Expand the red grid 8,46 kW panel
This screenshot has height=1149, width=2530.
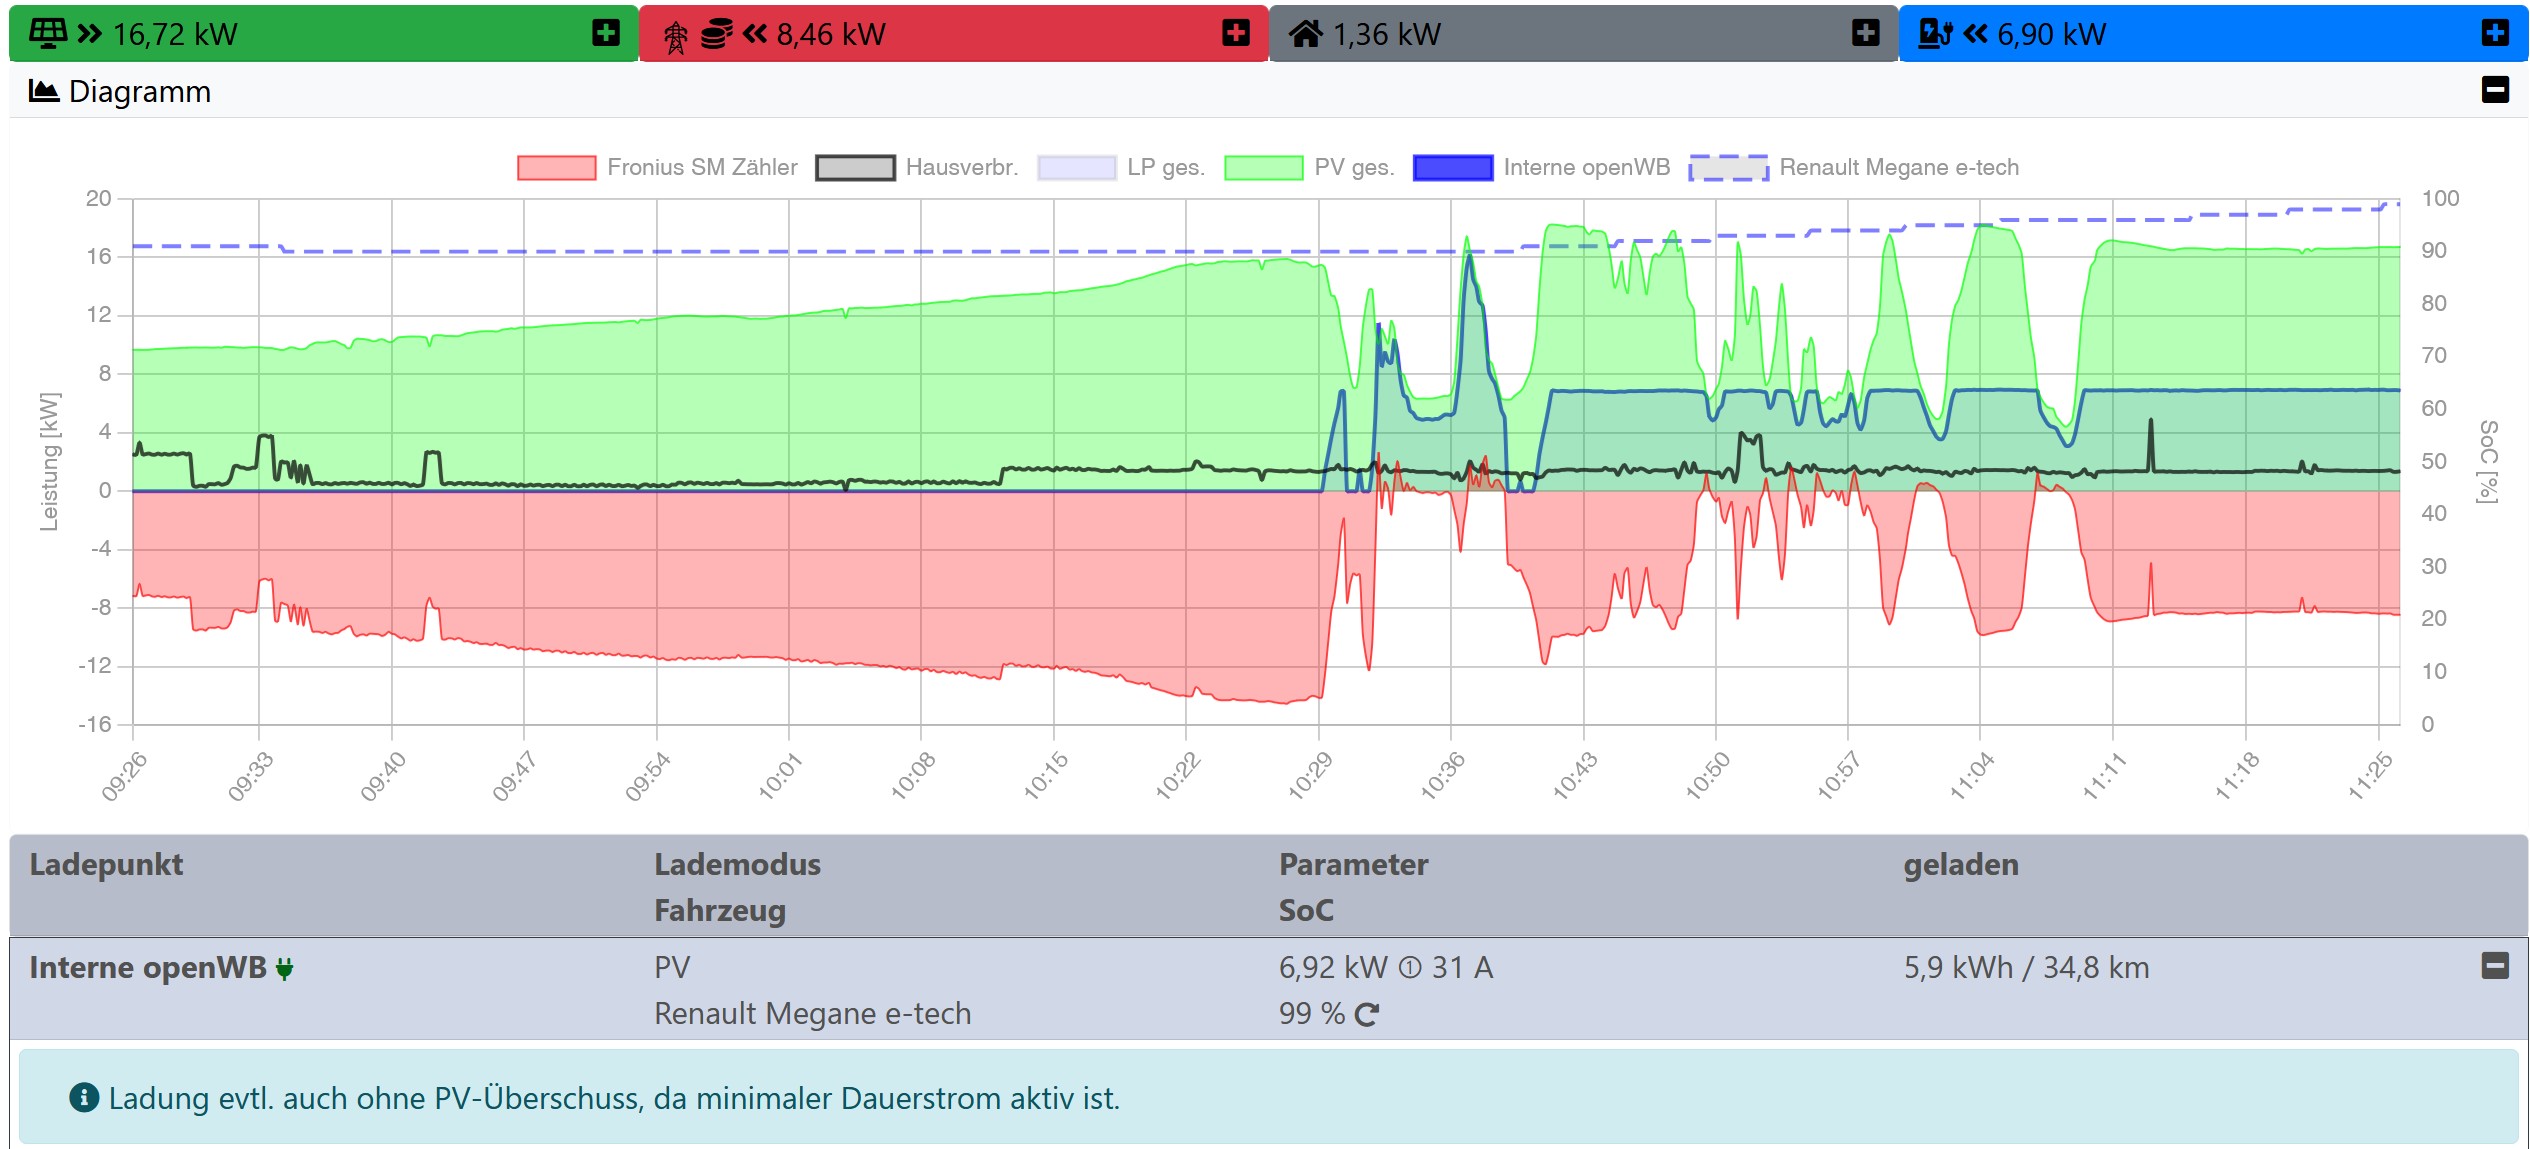(1235, 33)
